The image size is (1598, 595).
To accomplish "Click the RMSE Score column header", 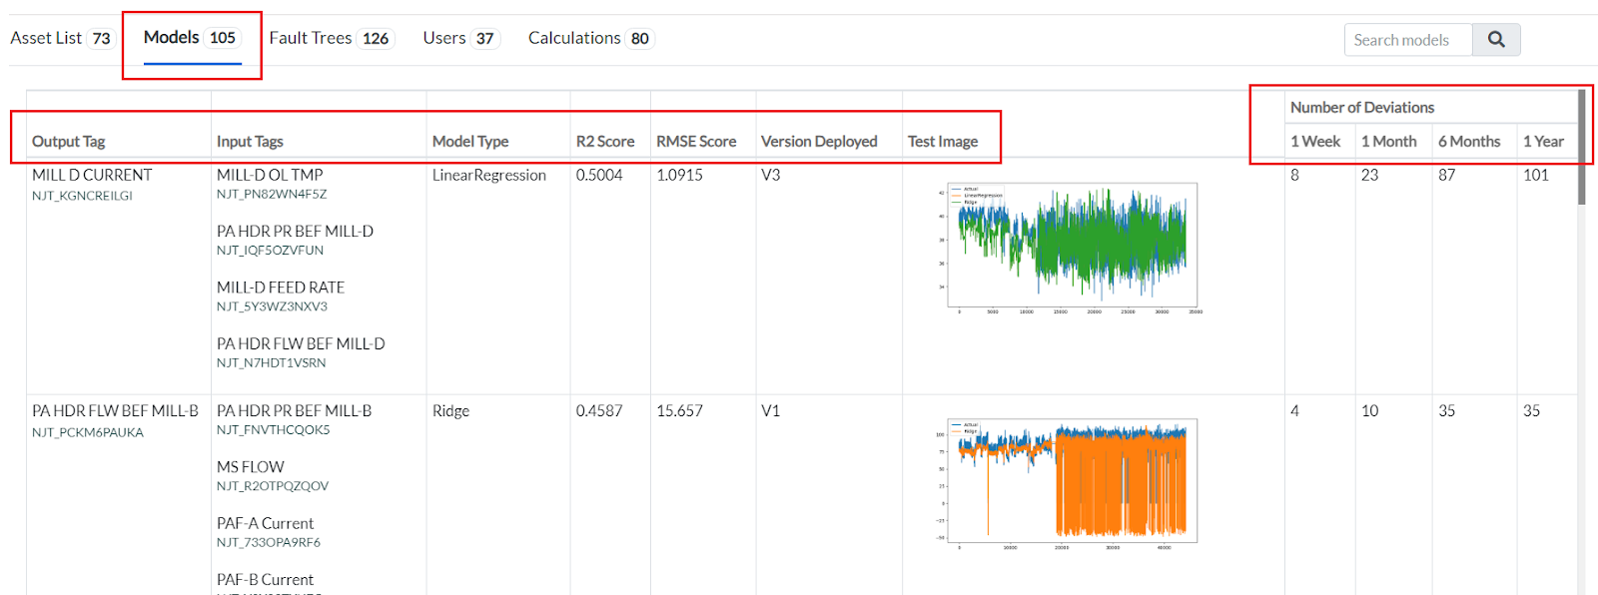I will pos(696,141).
